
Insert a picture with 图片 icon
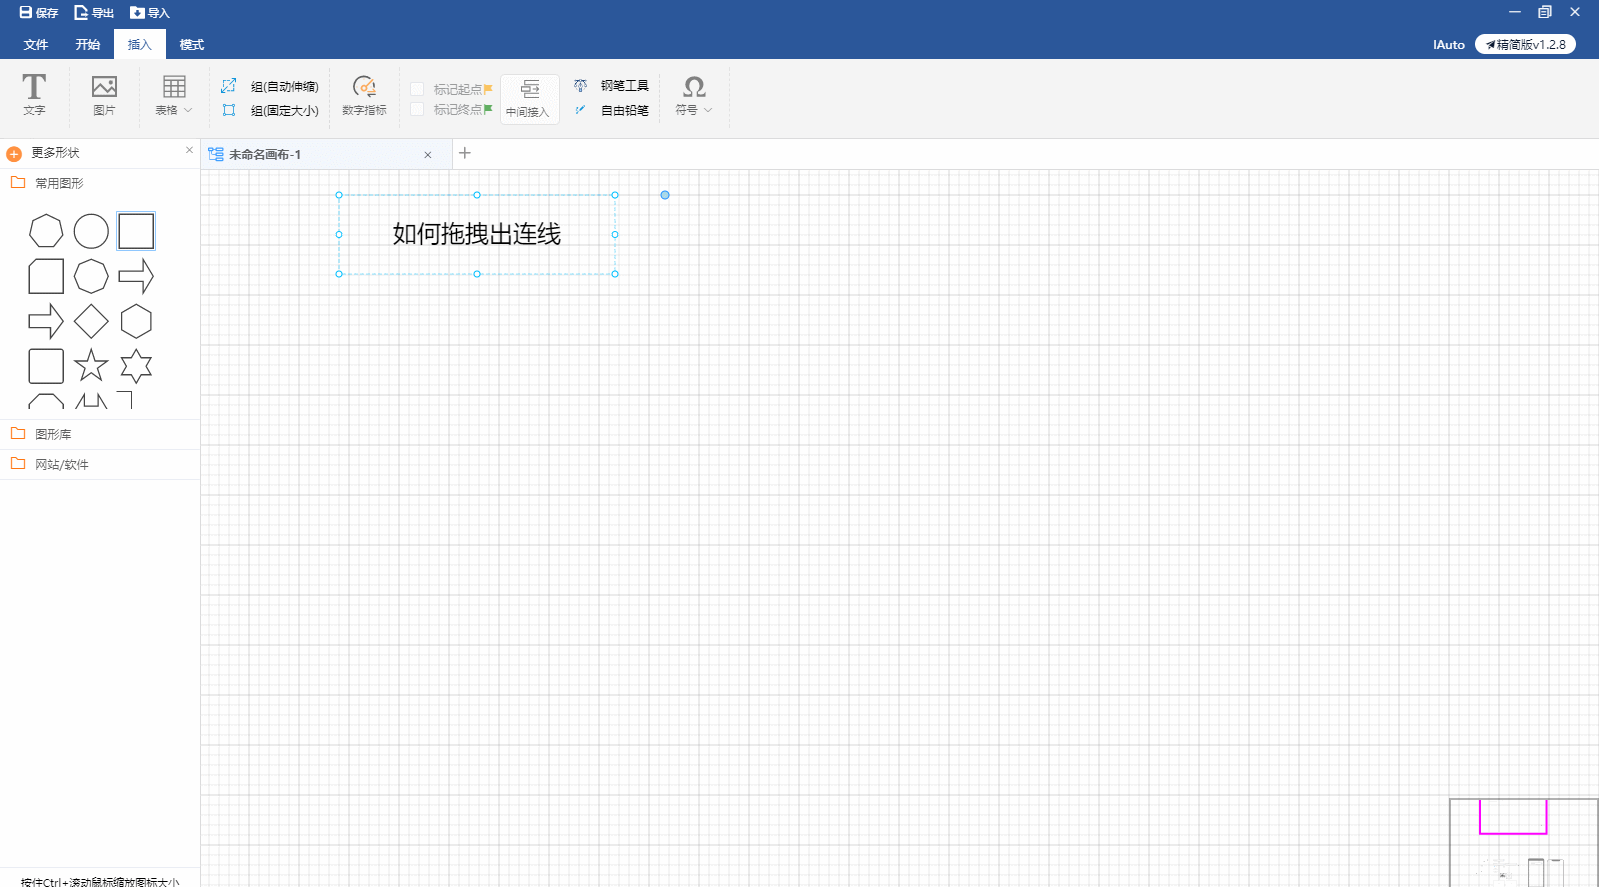(x=104, y=94)
